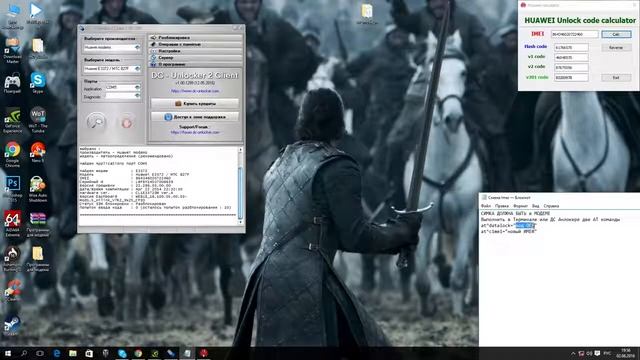
Task: Show hidden system tray icons
Action: point(573,353)
